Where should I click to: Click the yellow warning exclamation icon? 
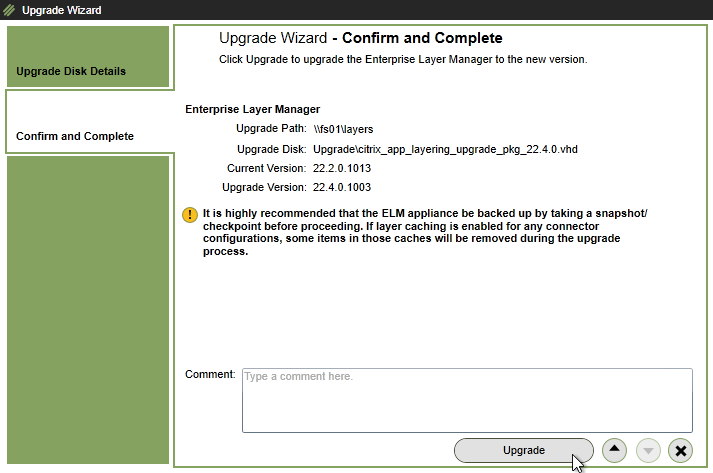[x=190, y=215]
